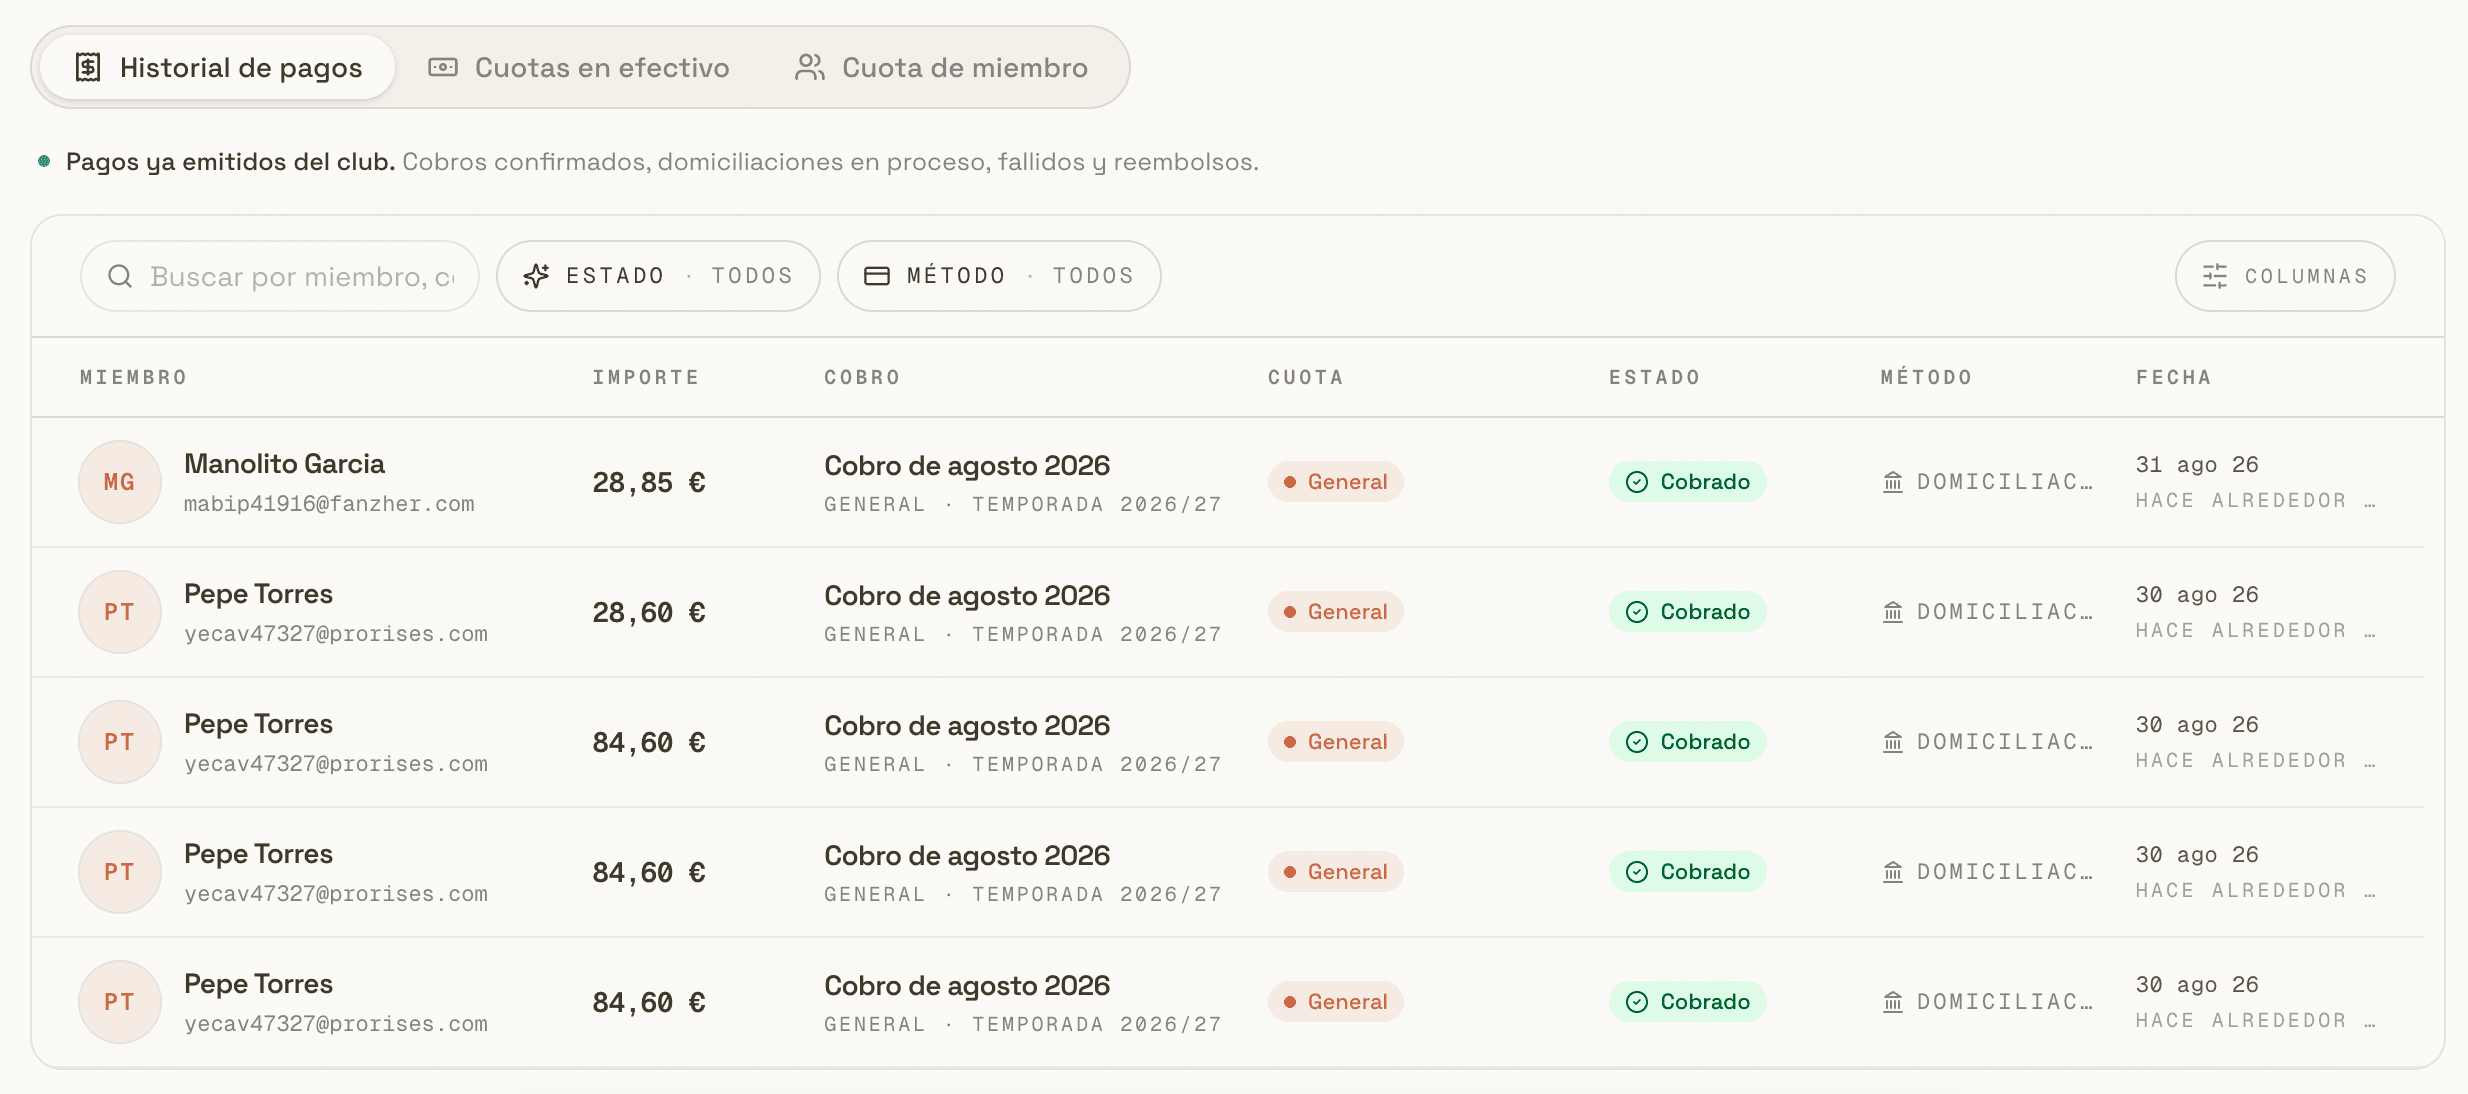Image resolution: width=2468 pixels, height=1094 pixels.
Task: Click the magnifier search icon
Action: tap(120, 276)
